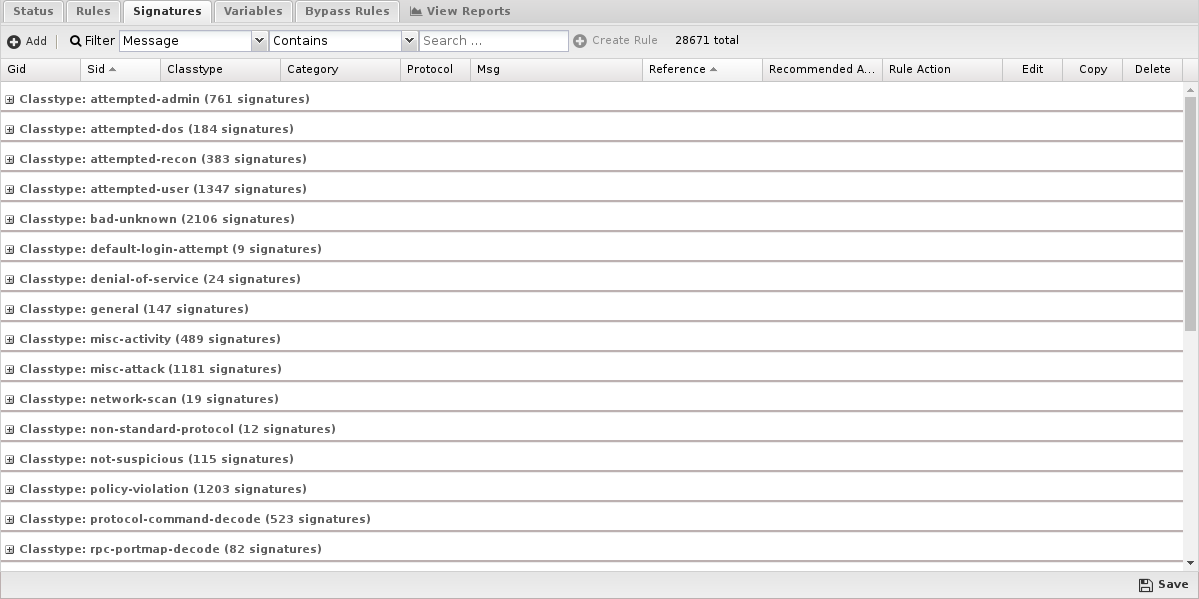Image resolution: width=1199 pixels, height=599 pixels.
Task: Expand the network-scan classtype group
Action: [10, 400]
